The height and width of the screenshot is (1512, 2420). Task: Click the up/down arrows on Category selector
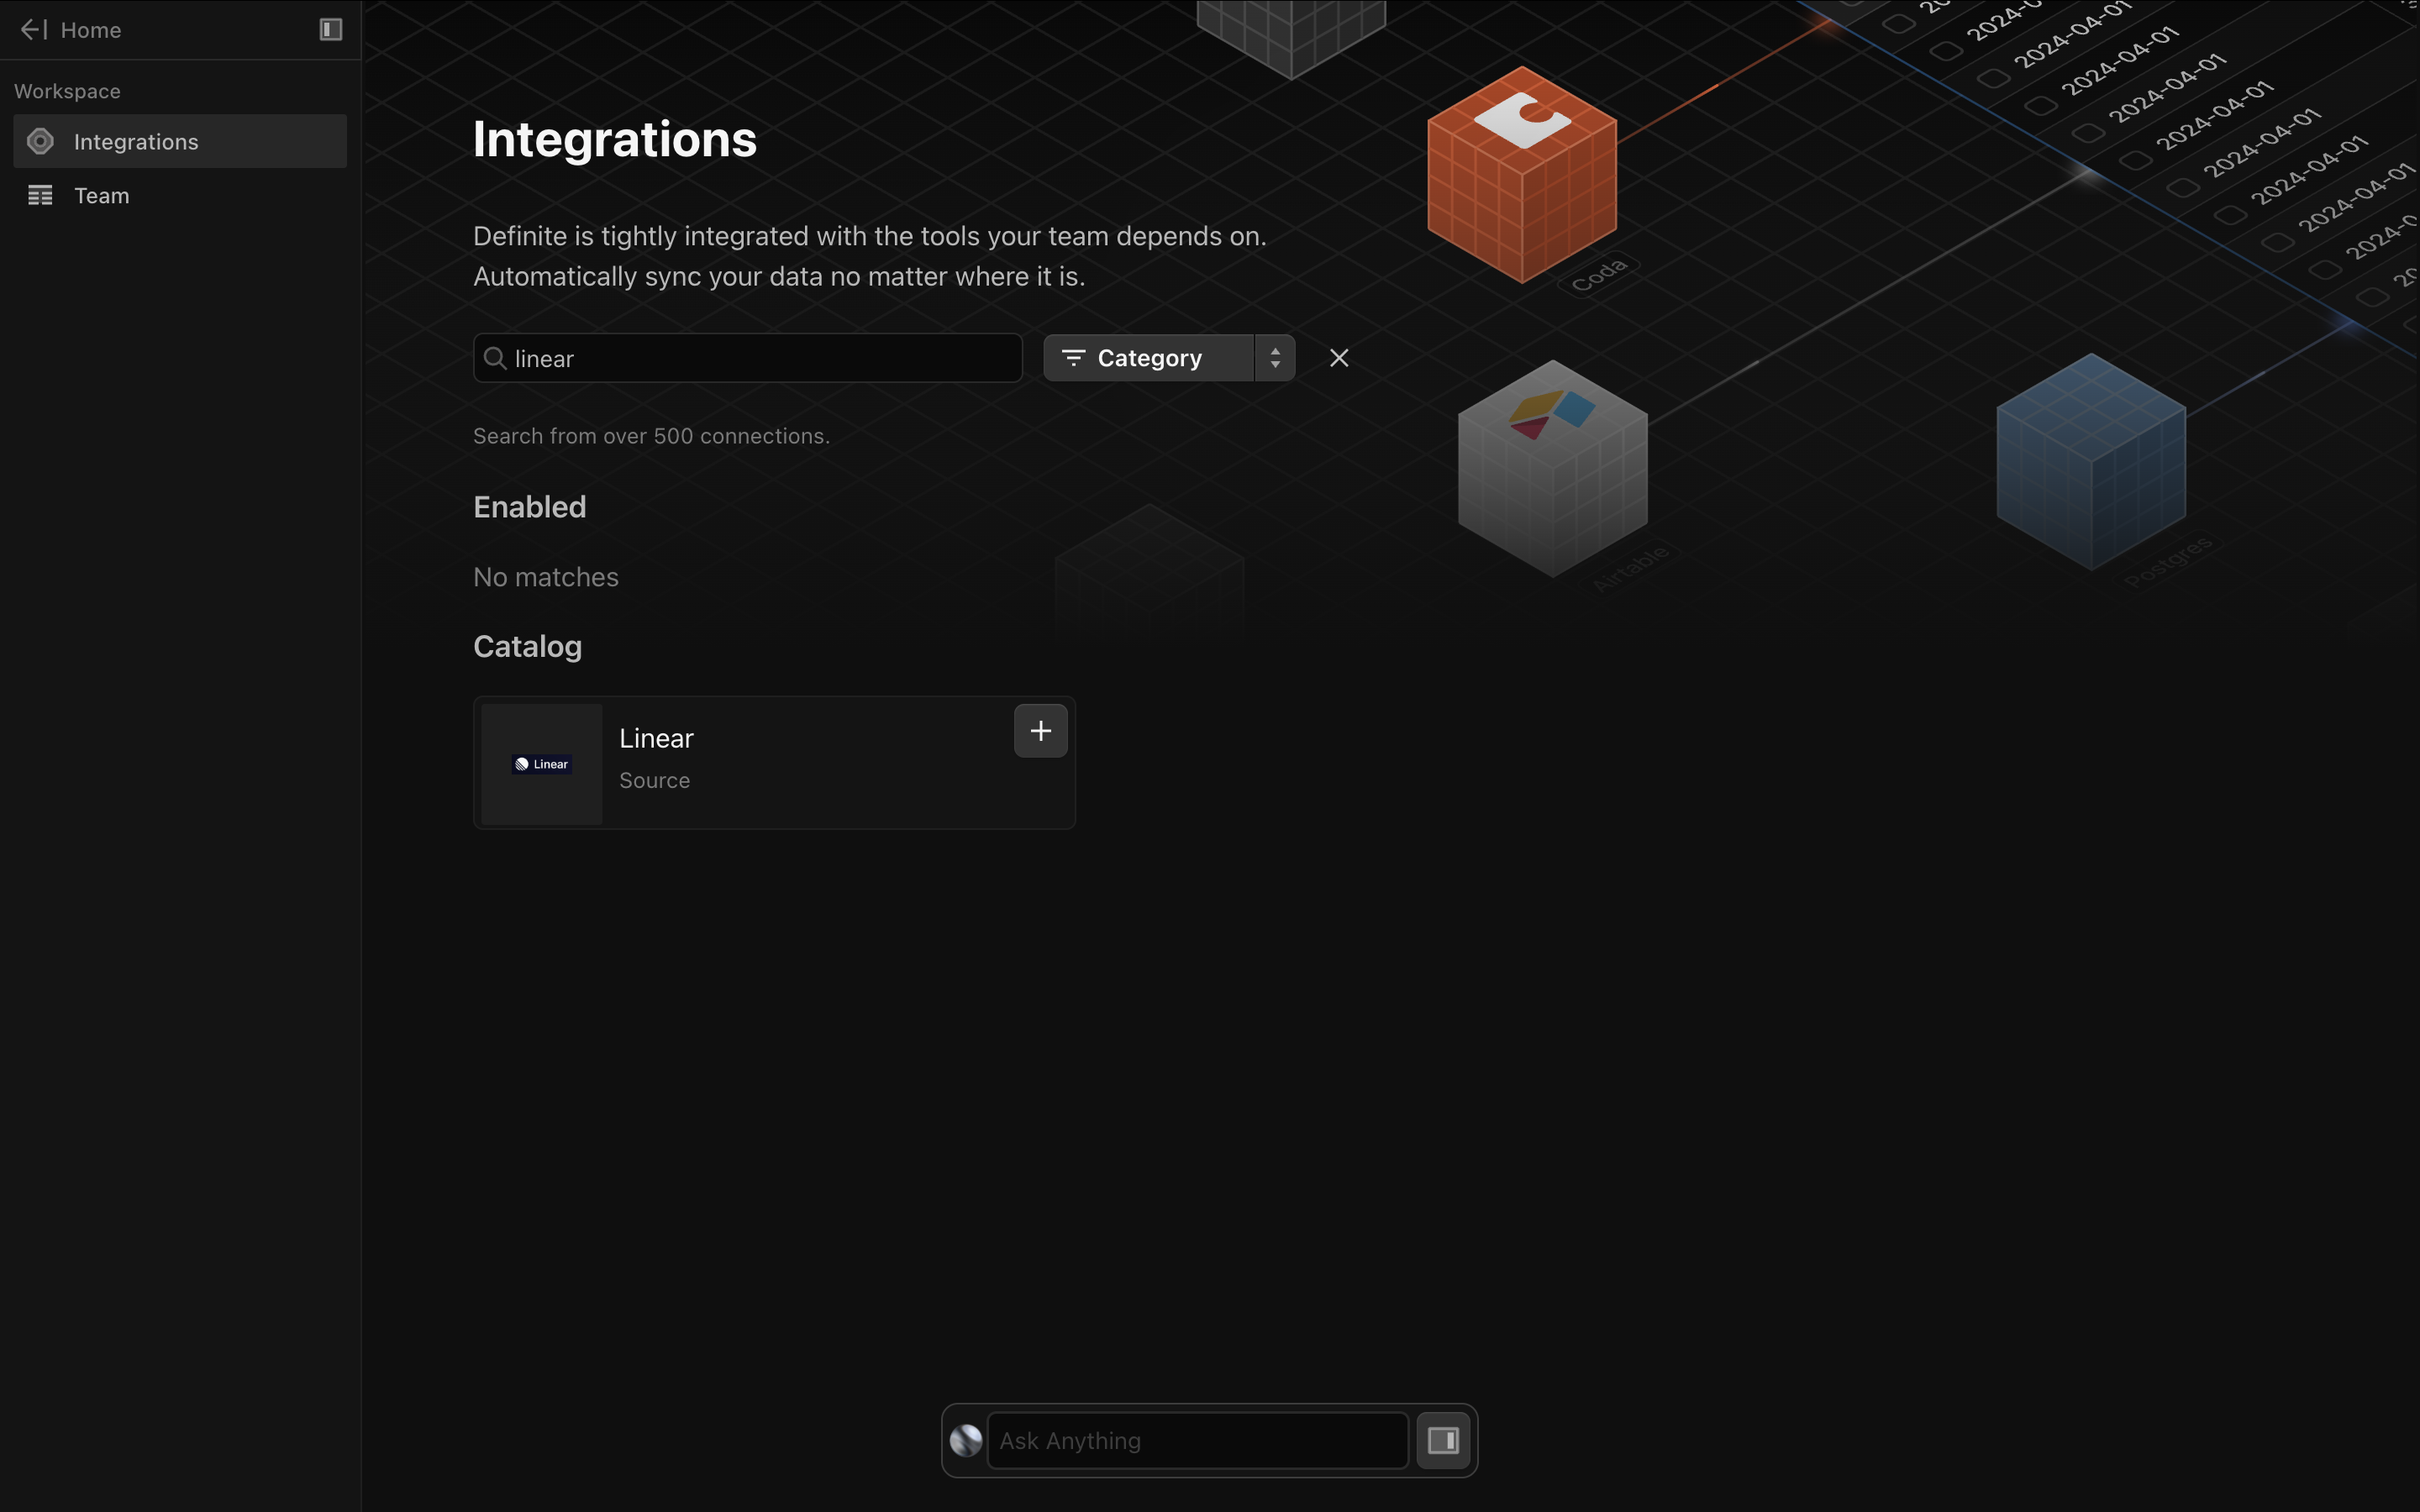pos(1275,358)
